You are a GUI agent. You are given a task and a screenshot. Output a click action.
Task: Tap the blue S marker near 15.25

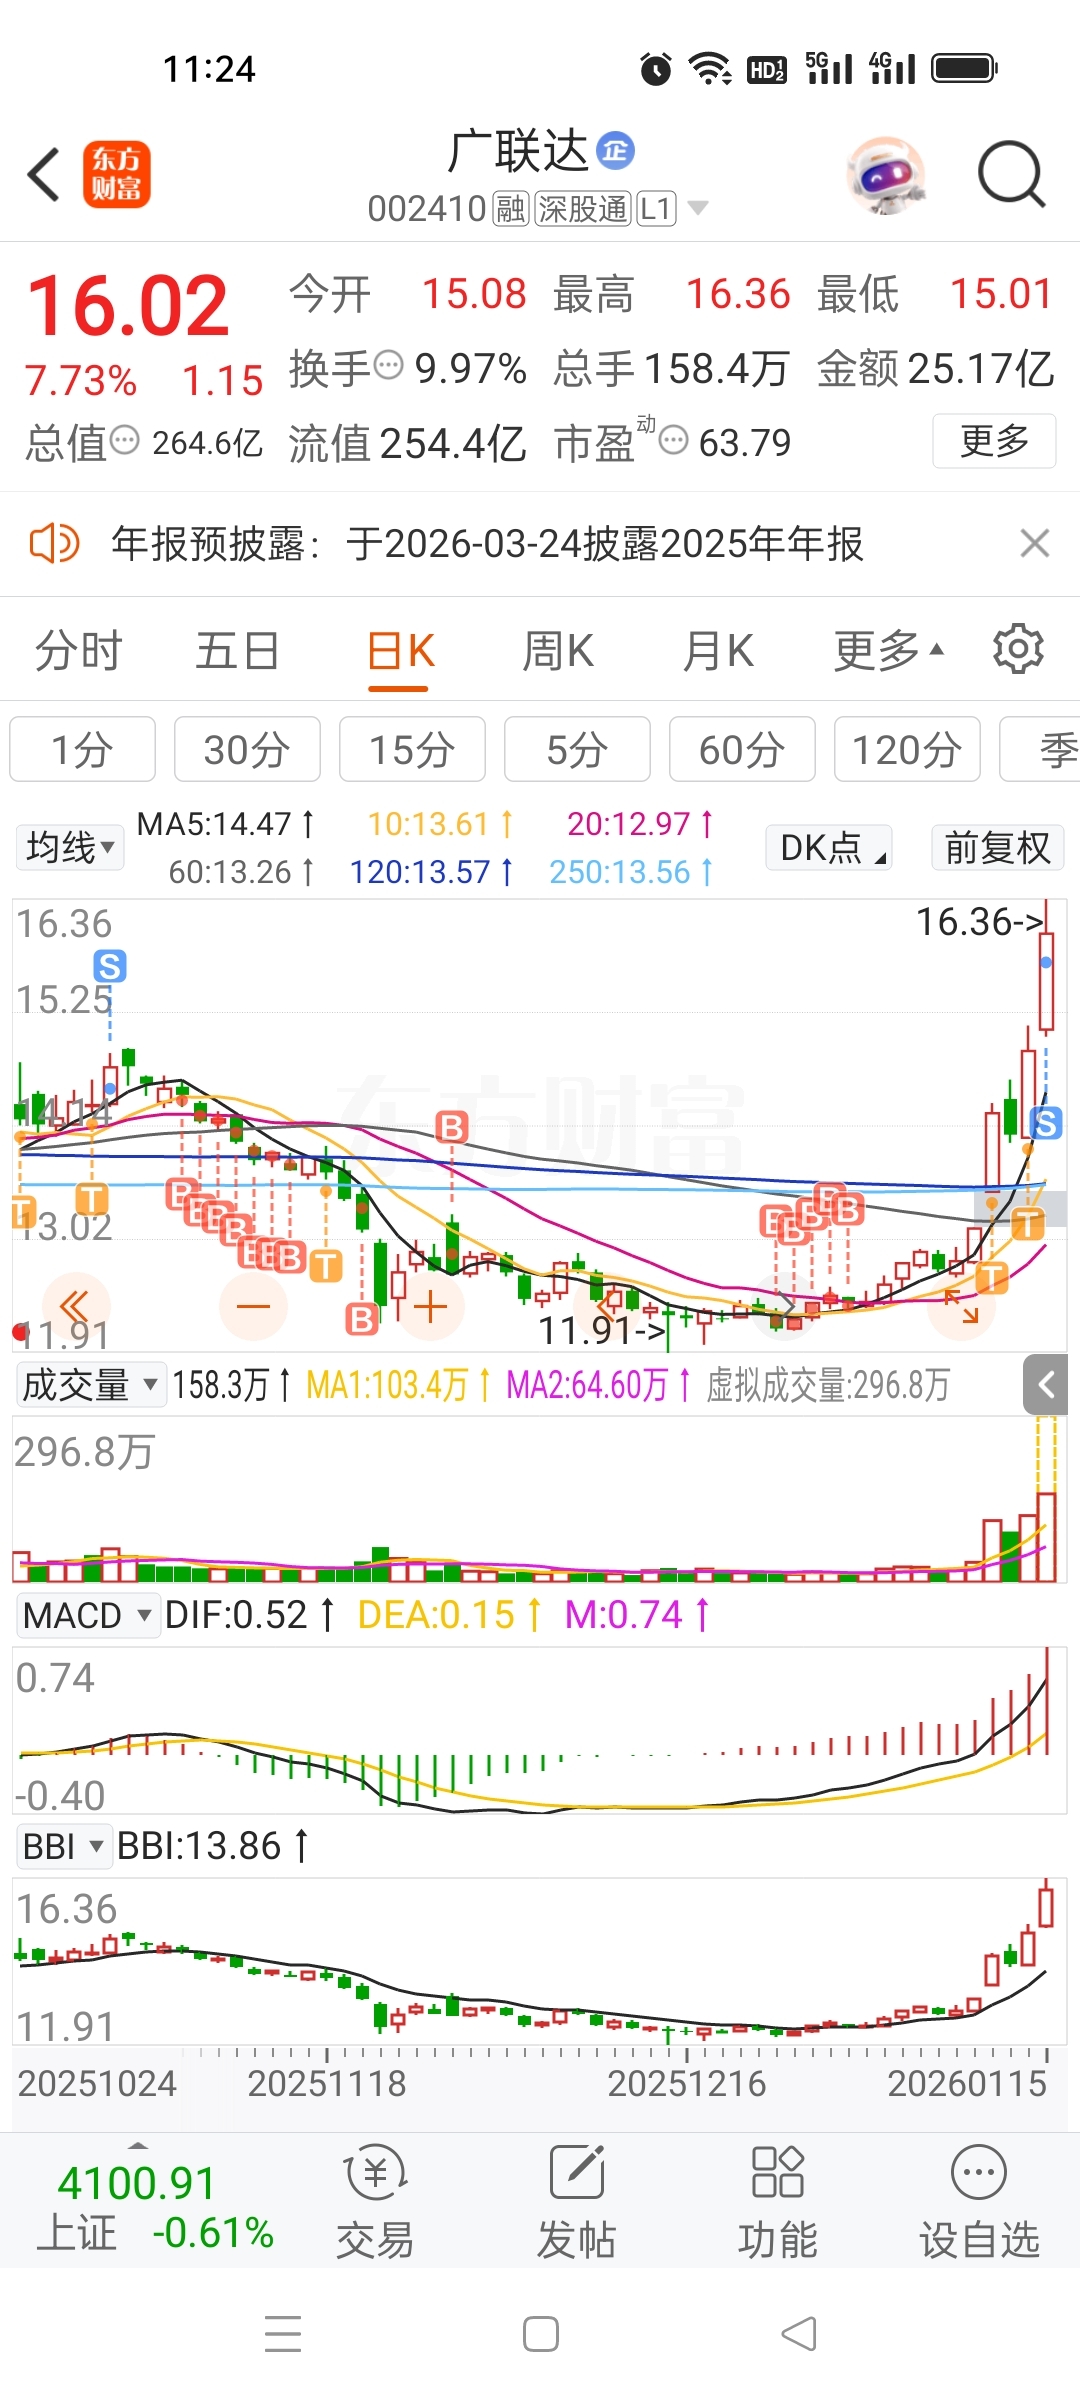tap(110, 966)
